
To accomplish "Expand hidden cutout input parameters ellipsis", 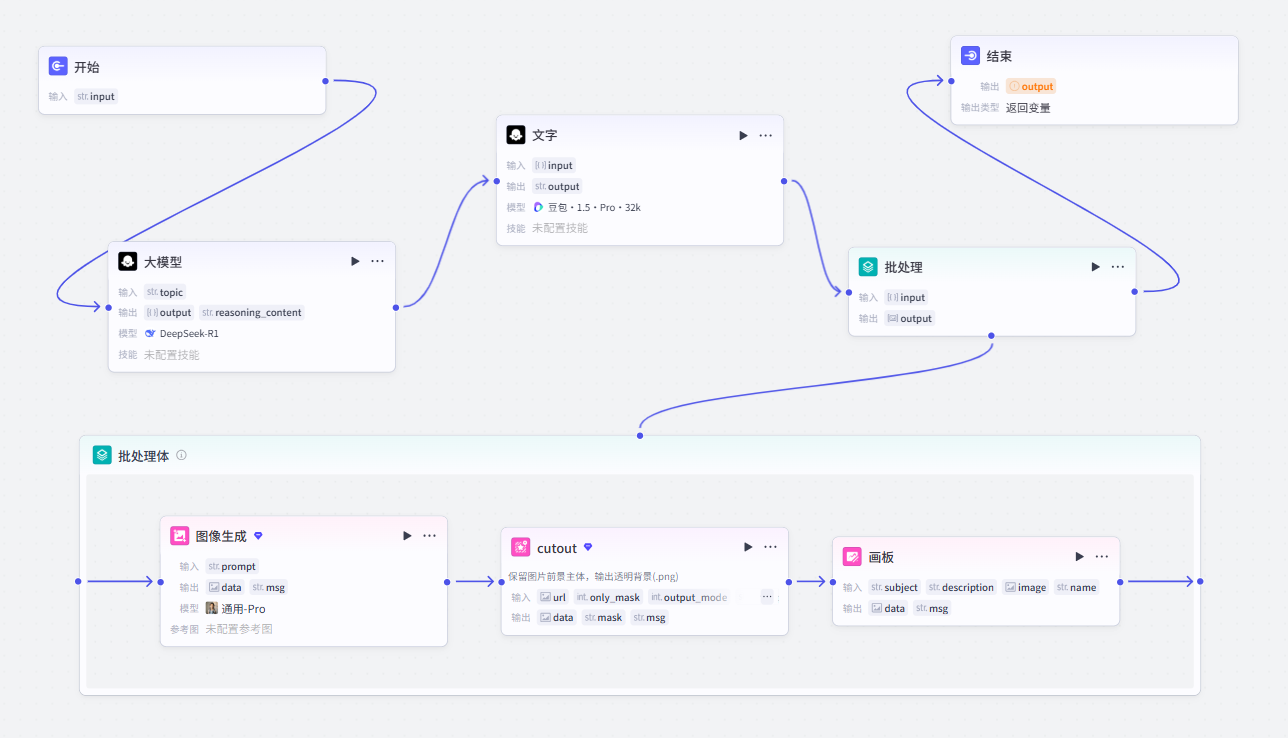I will click(x=767, y=597).
